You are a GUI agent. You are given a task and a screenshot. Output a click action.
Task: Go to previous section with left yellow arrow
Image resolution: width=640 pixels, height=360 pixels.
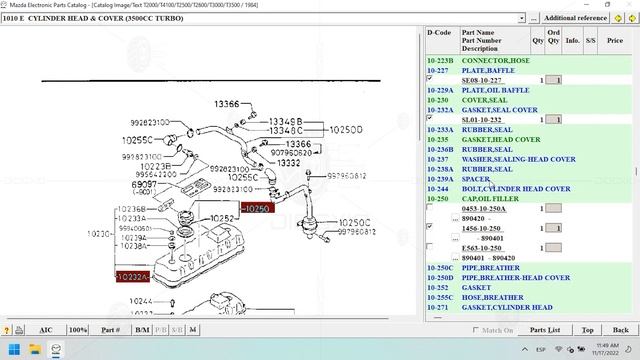point(618,18)
